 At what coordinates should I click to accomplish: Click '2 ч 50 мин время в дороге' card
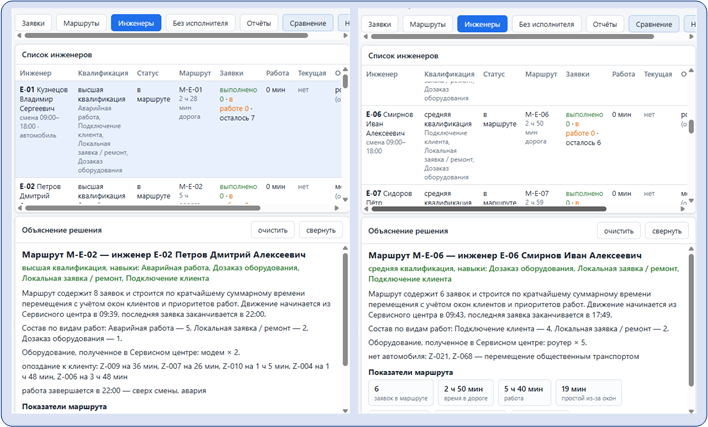click(466, 393)
